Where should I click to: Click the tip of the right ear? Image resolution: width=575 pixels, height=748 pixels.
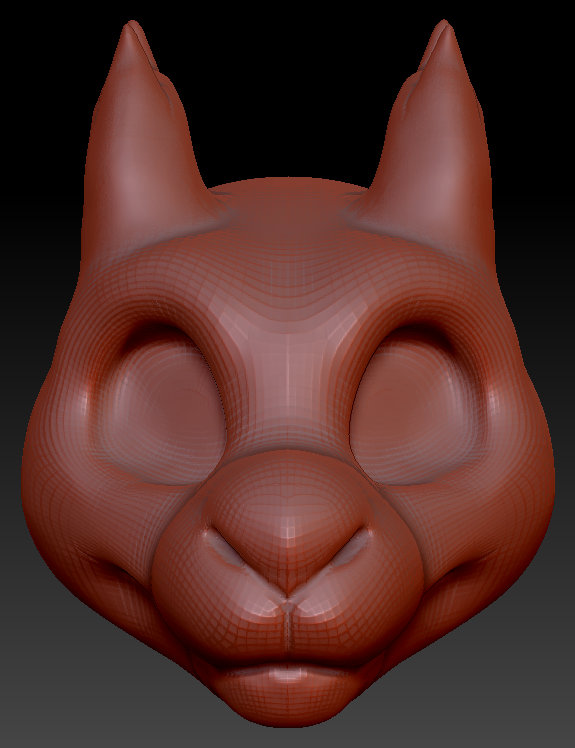(445, 28)
